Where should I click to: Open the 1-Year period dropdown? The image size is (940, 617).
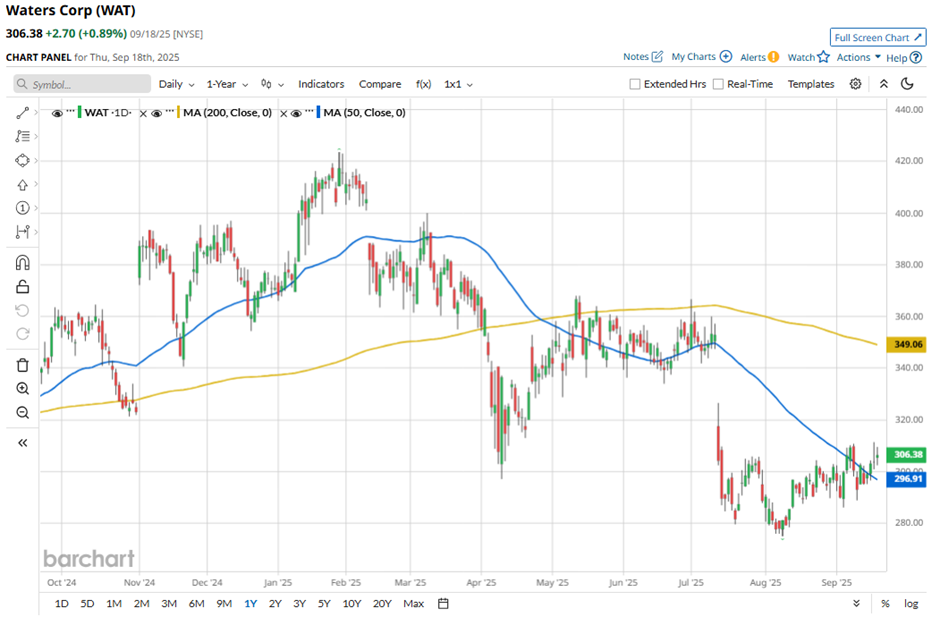tap(227, 84)
